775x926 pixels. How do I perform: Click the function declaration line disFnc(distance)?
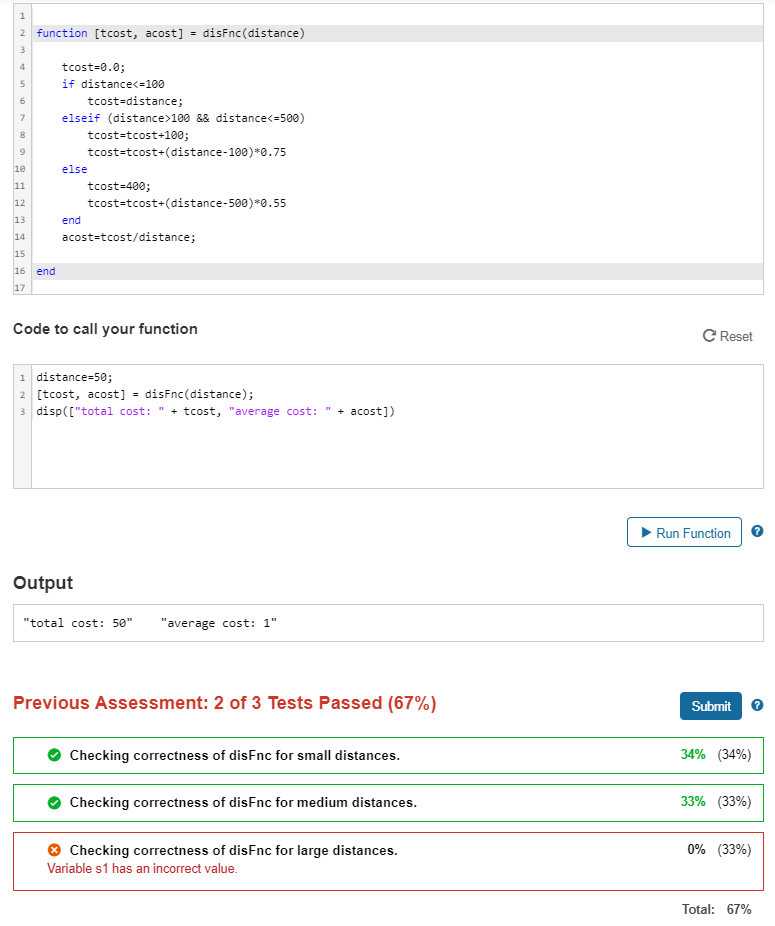(x=171, y=33)
